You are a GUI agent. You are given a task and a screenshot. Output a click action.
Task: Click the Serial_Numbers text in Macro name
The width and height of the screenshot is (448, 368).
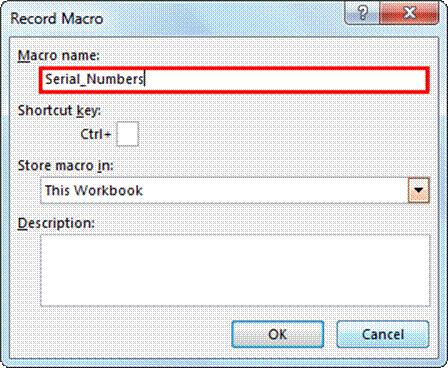(x=94, y=79)
